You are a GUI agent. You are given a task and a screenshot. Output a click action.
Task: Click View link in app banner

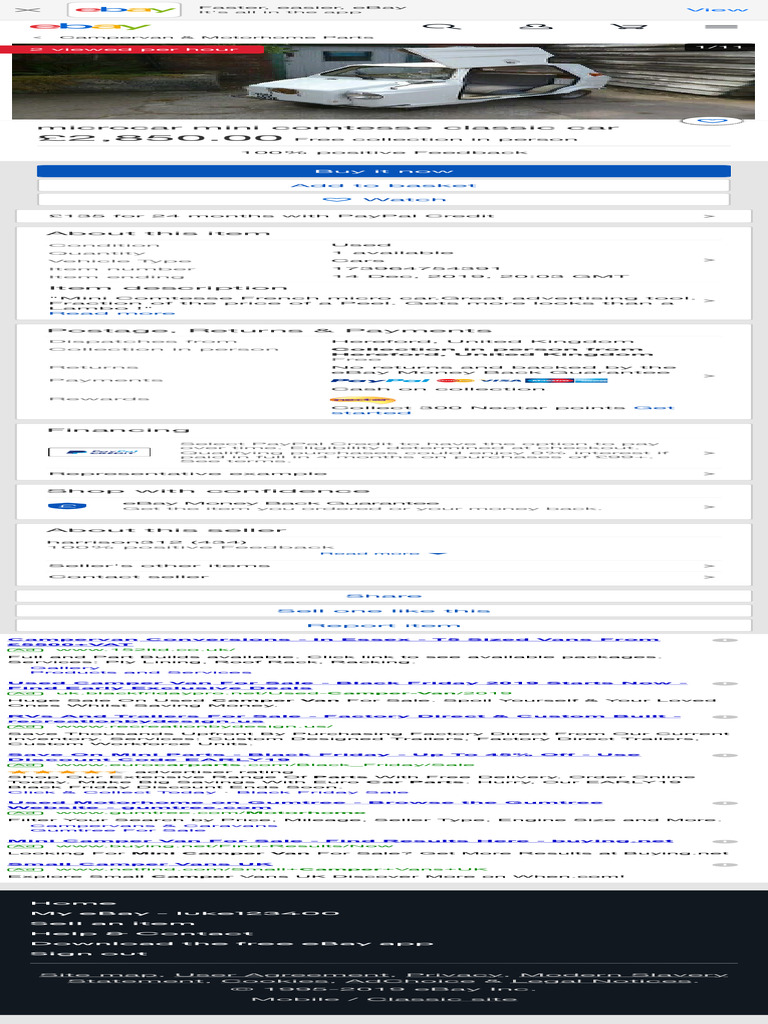717,10
